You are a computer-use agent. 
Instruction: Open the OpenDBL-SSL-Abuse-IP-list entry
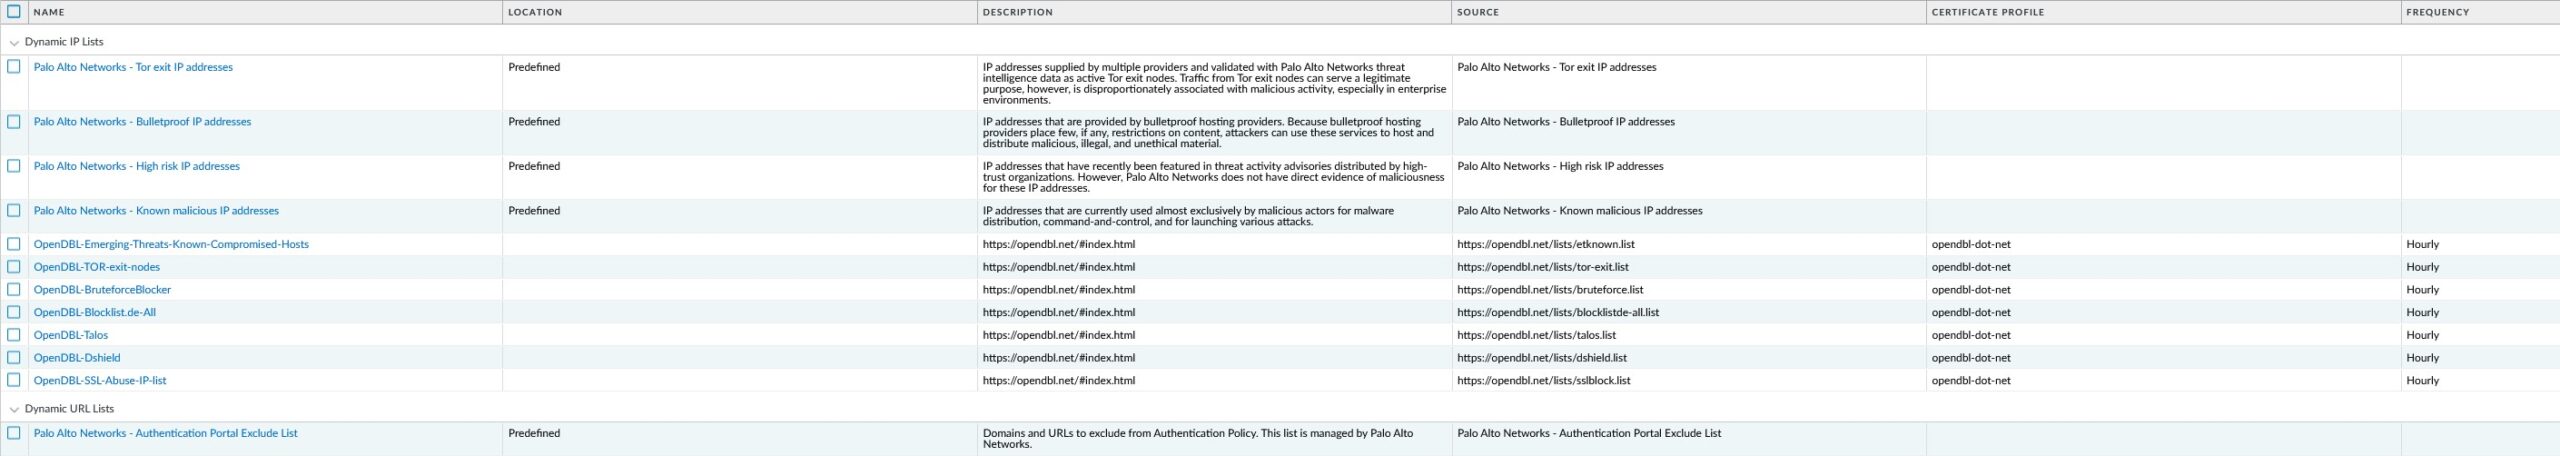[100, 381]
